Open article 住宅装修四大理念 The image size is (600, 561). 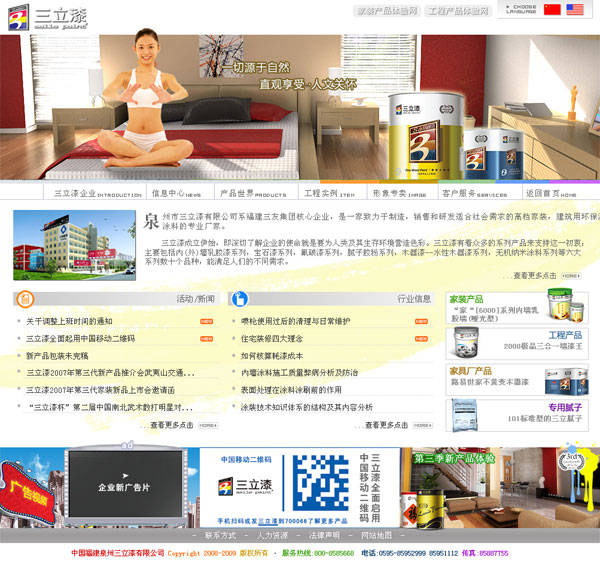[272, 339]
